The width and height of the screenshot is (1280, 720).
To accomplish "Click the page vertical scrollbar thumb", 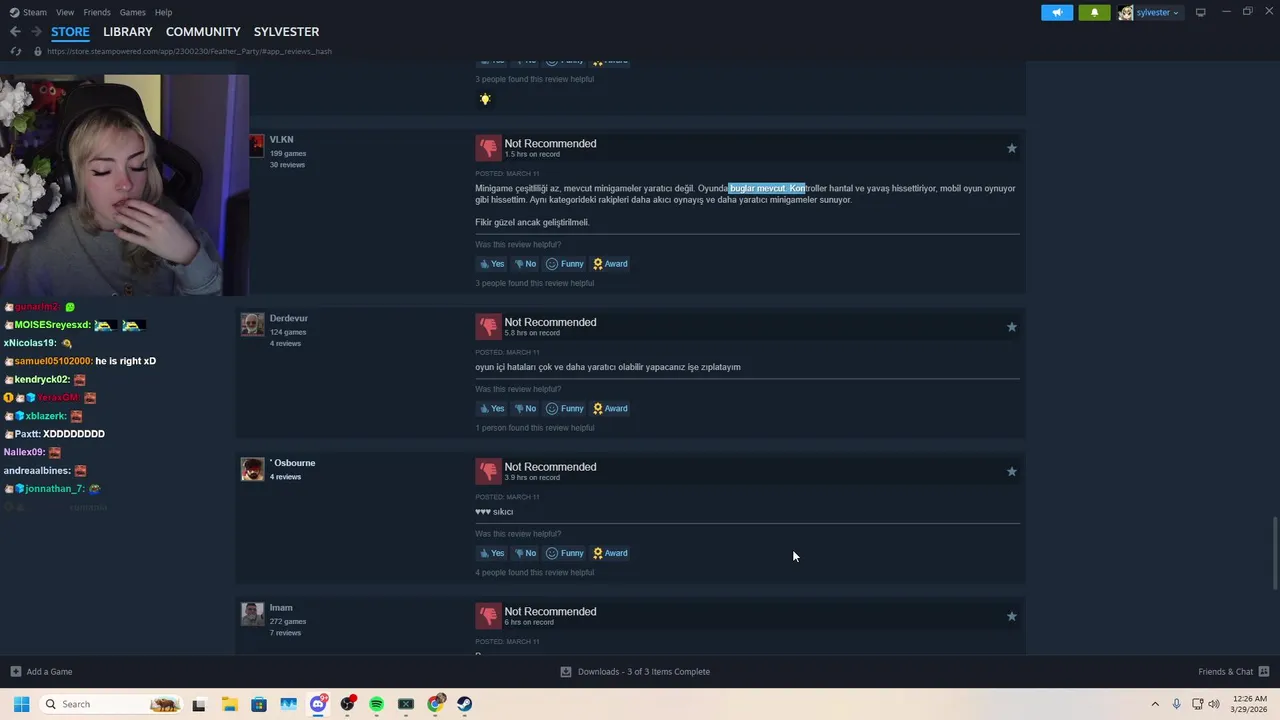I will 1274,554.
